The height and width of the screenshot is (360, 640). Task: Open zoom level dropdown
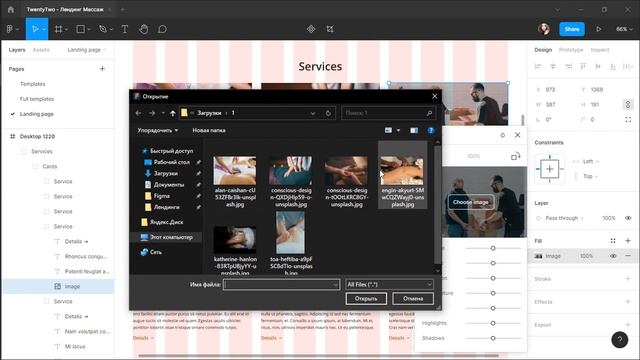(x=624, y=29)
